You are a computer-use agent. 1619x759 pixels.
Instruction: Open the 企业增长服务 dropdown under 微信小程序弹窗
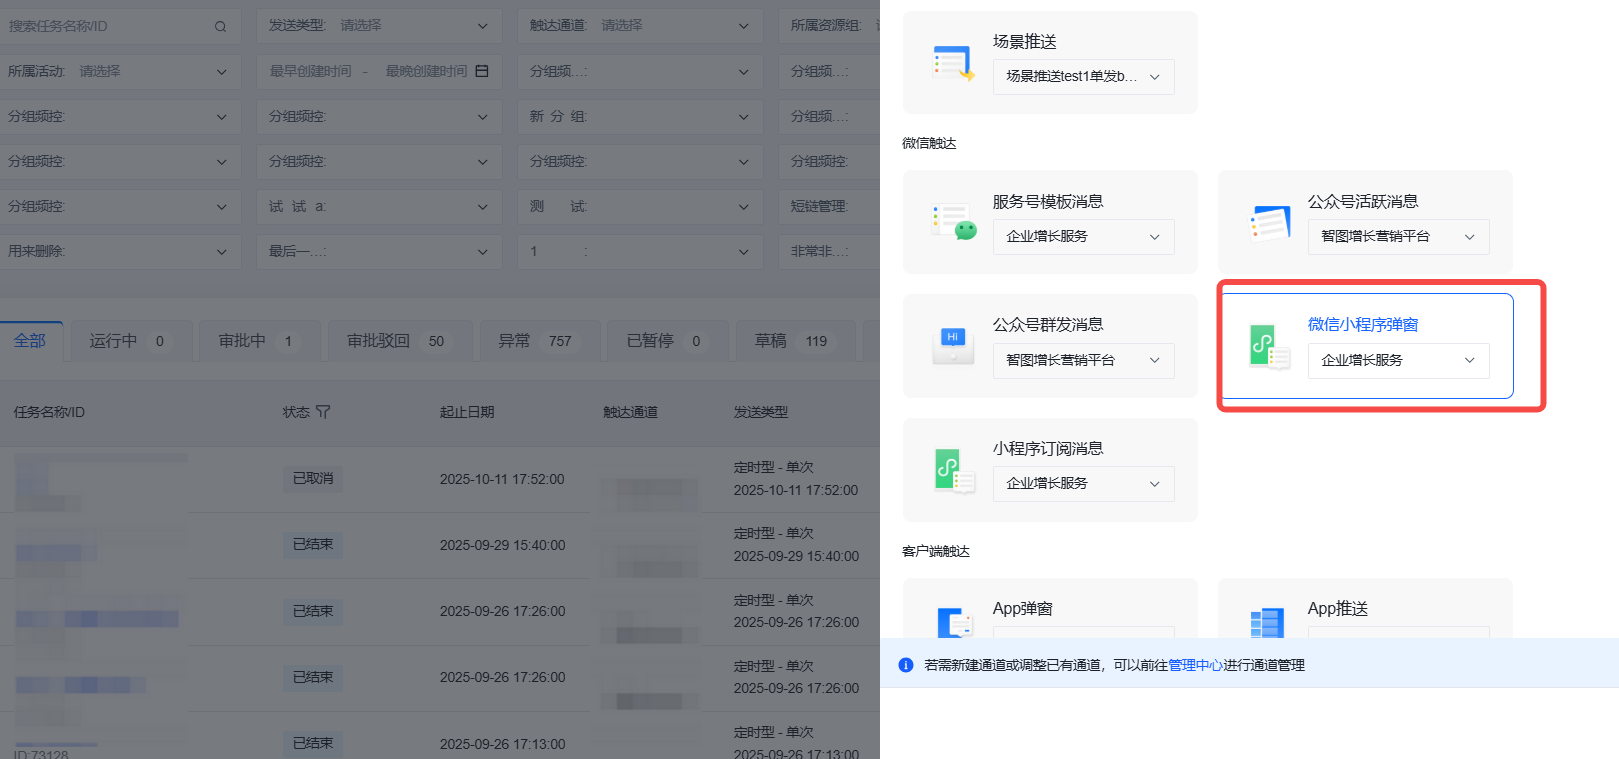tap(1398, 361)
